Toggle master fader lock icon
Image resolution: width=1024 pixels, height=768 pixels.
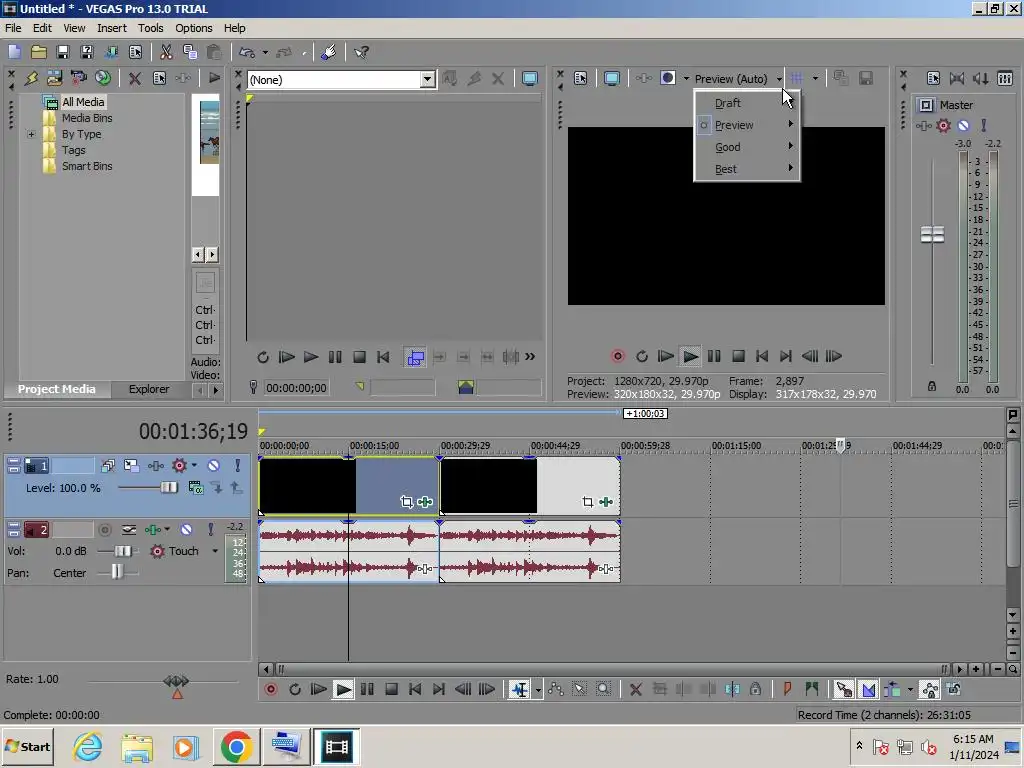click(x=932, y=387)
